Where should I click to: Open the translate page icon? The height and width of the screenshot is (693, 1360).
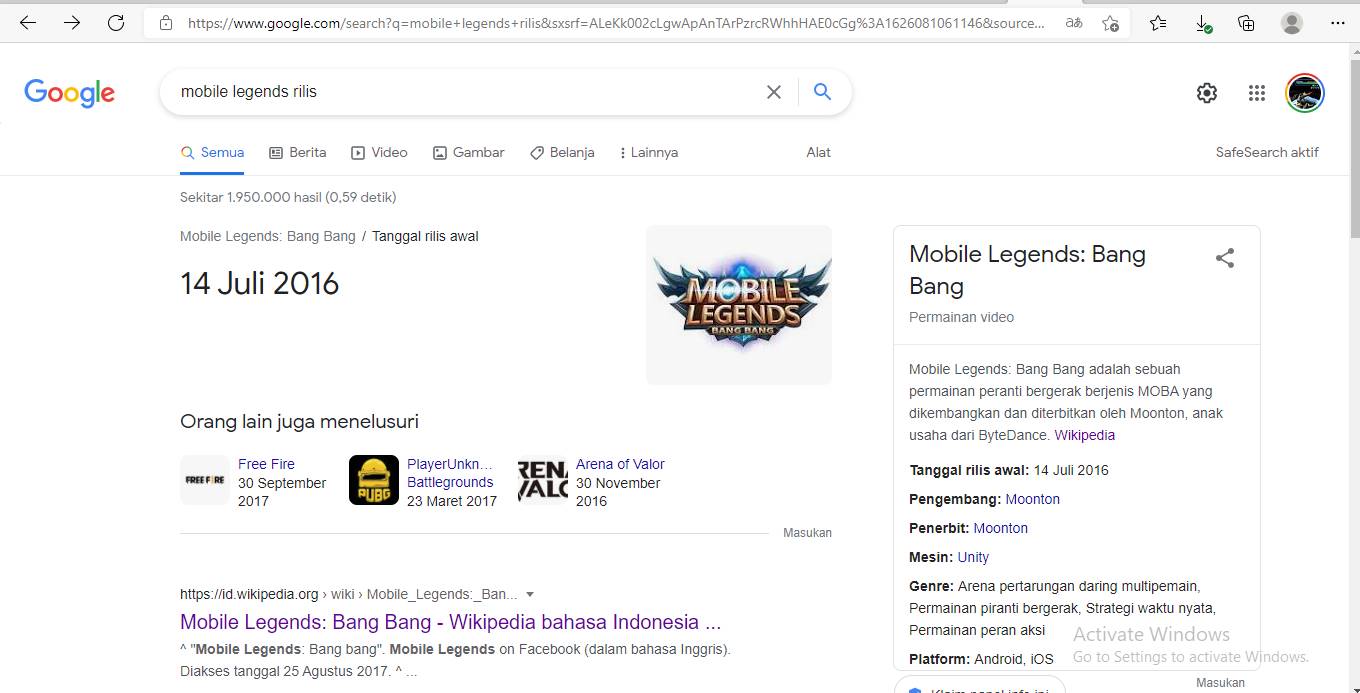point(1073,22)
